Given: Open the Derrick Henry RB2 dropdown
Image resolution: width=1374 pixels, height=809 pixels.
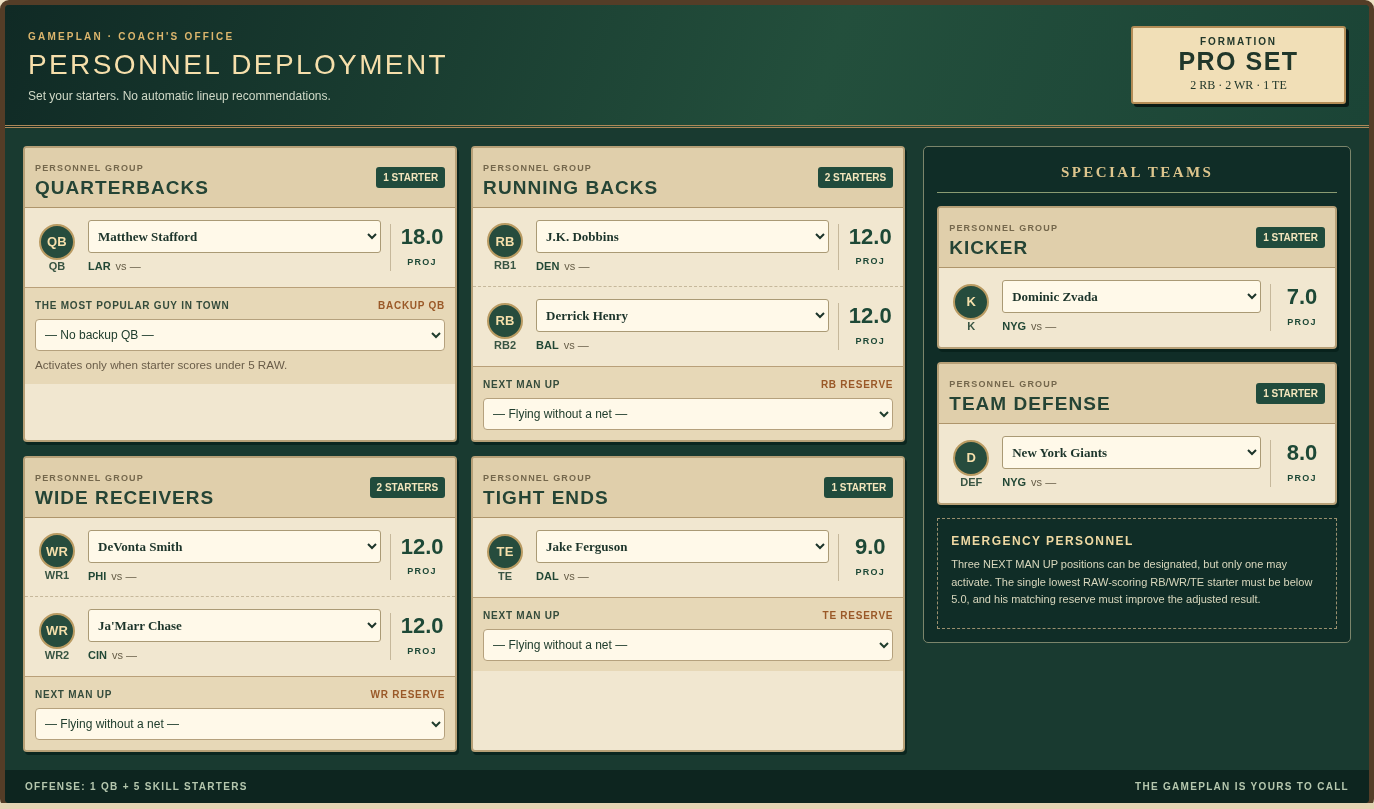Looking at the screenshot, I should 682,316.
